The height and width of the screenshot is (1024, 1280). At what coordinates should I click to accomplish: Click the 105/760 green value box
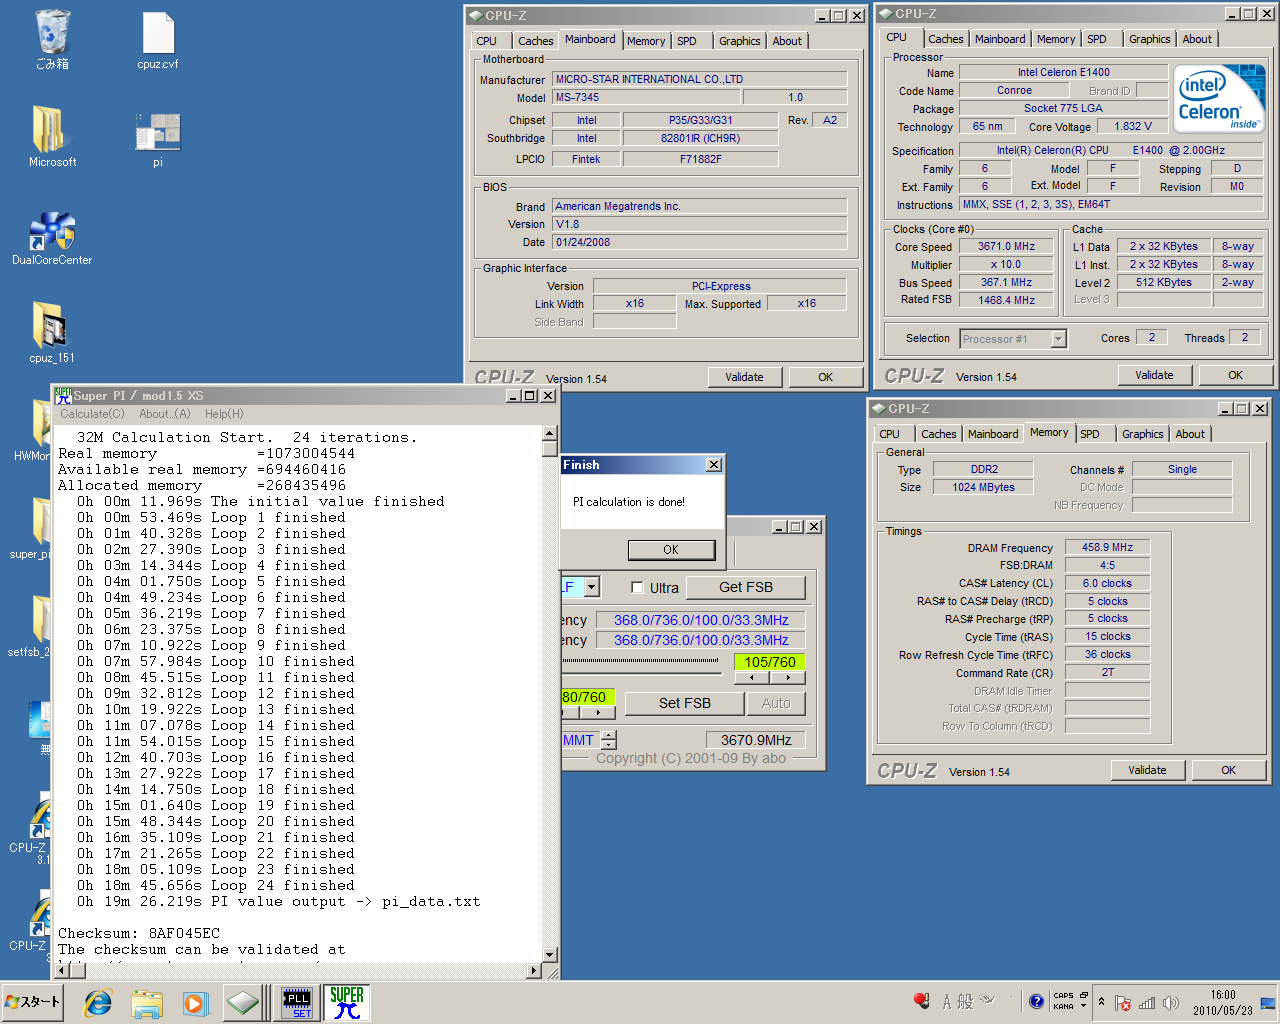coord(770,662)
